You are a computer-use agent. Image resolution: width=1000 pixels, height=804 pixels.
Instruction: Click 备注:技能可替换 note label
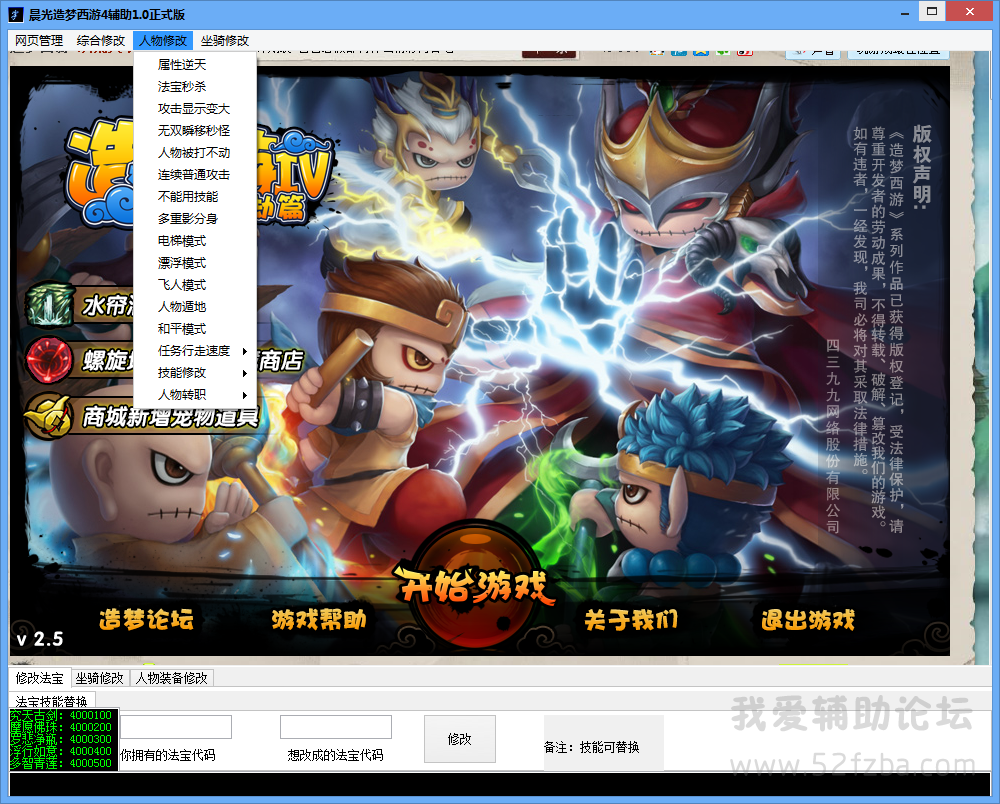[x=592, y=747]
